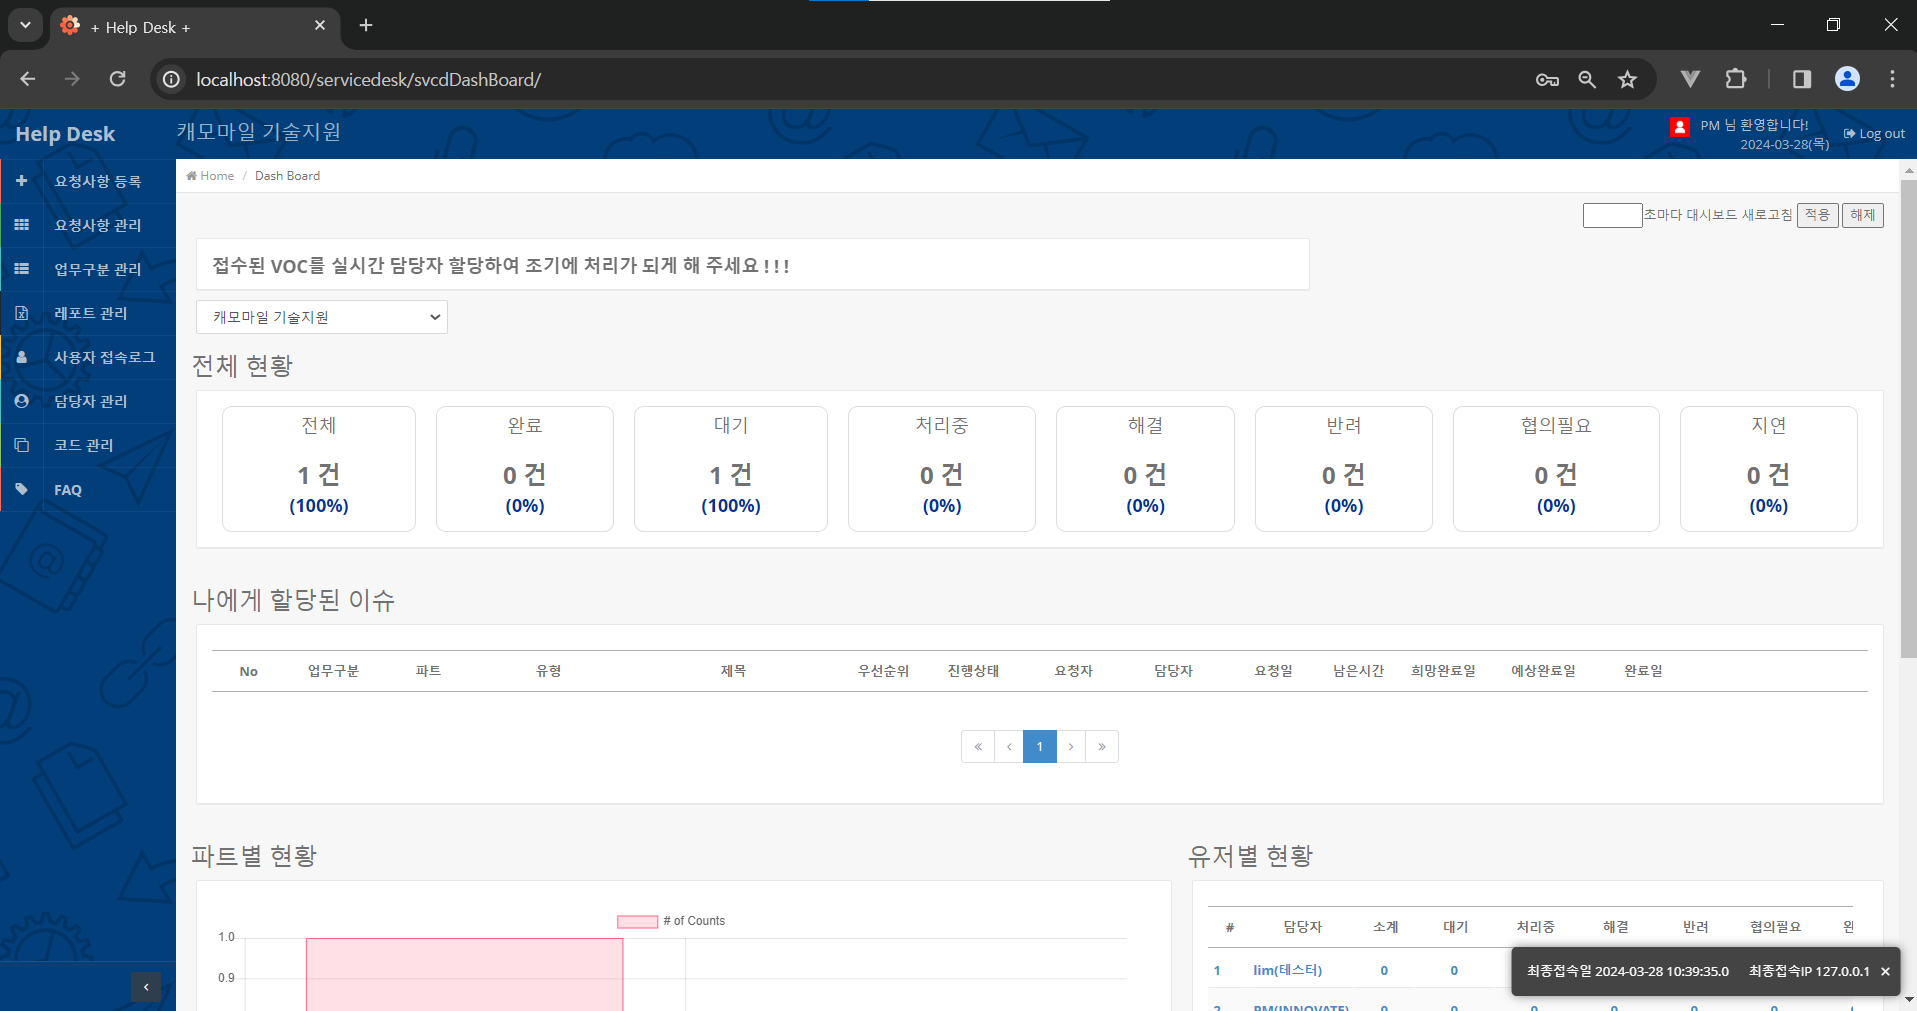The width and height of the screenshot is (1917, 1011).
Task: Click the dashboard refresh interval input field
Action: coord(1612,215)
